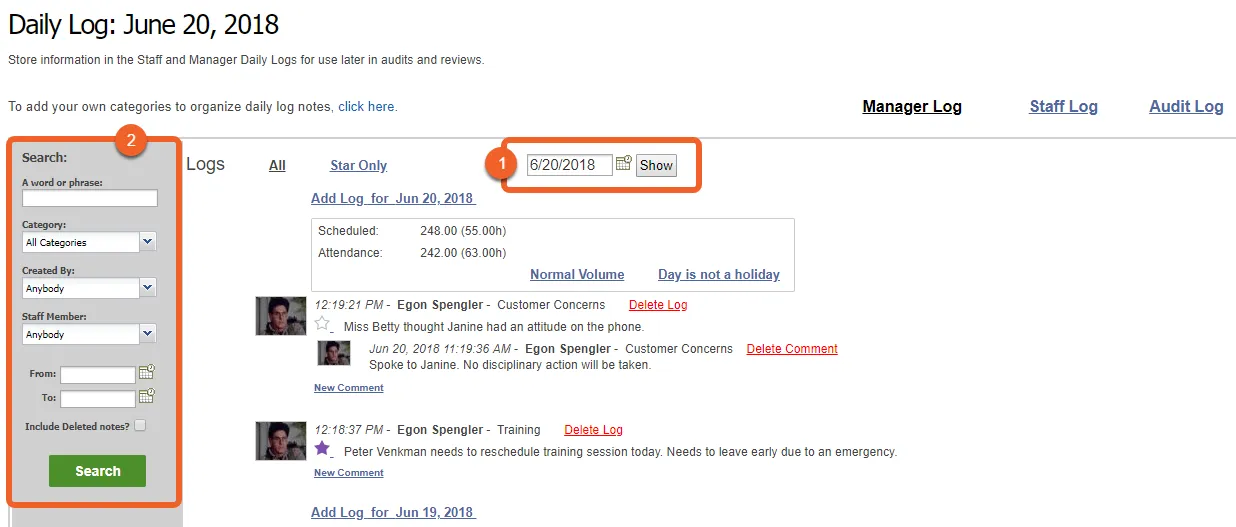
Task: Open Add Log for Jun 20, 2018
Action: [393, 198]
